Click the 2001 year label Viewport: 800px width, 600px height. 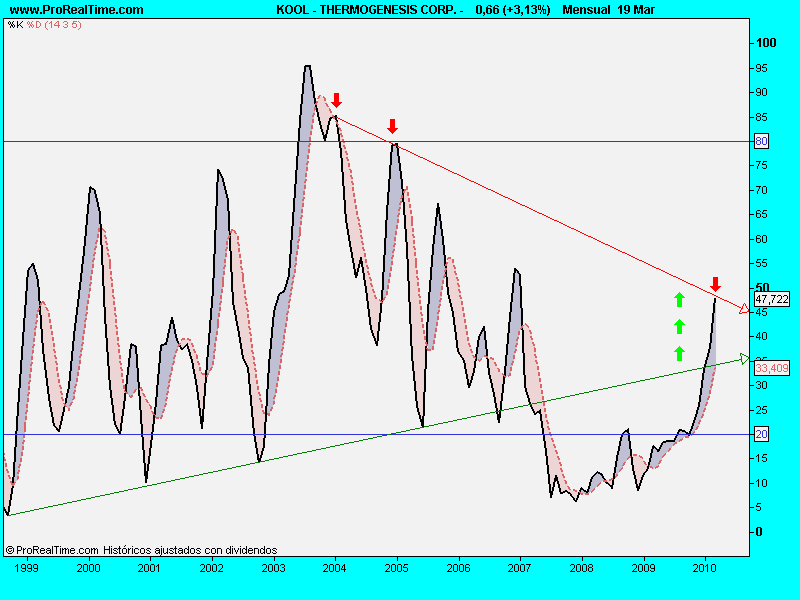pos(149,568)
